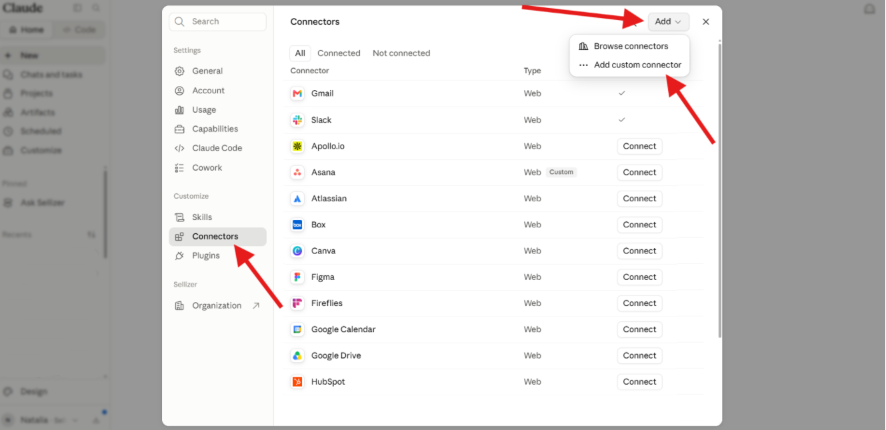This screenshot has height=430, width=886.
Task: Click the Usage bar chart icon
Action: [x=180, y=110]
